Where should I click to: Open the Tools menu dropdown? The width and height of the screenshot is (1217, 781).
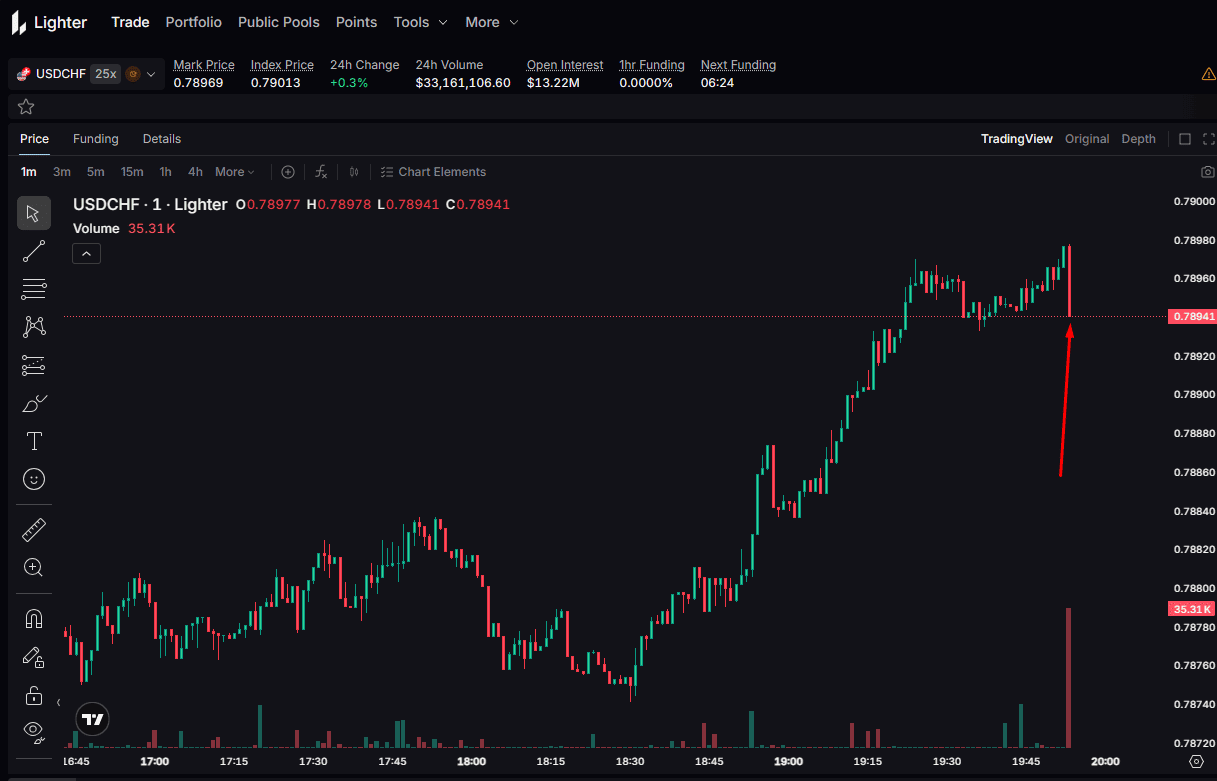click(x=420, y=22)
